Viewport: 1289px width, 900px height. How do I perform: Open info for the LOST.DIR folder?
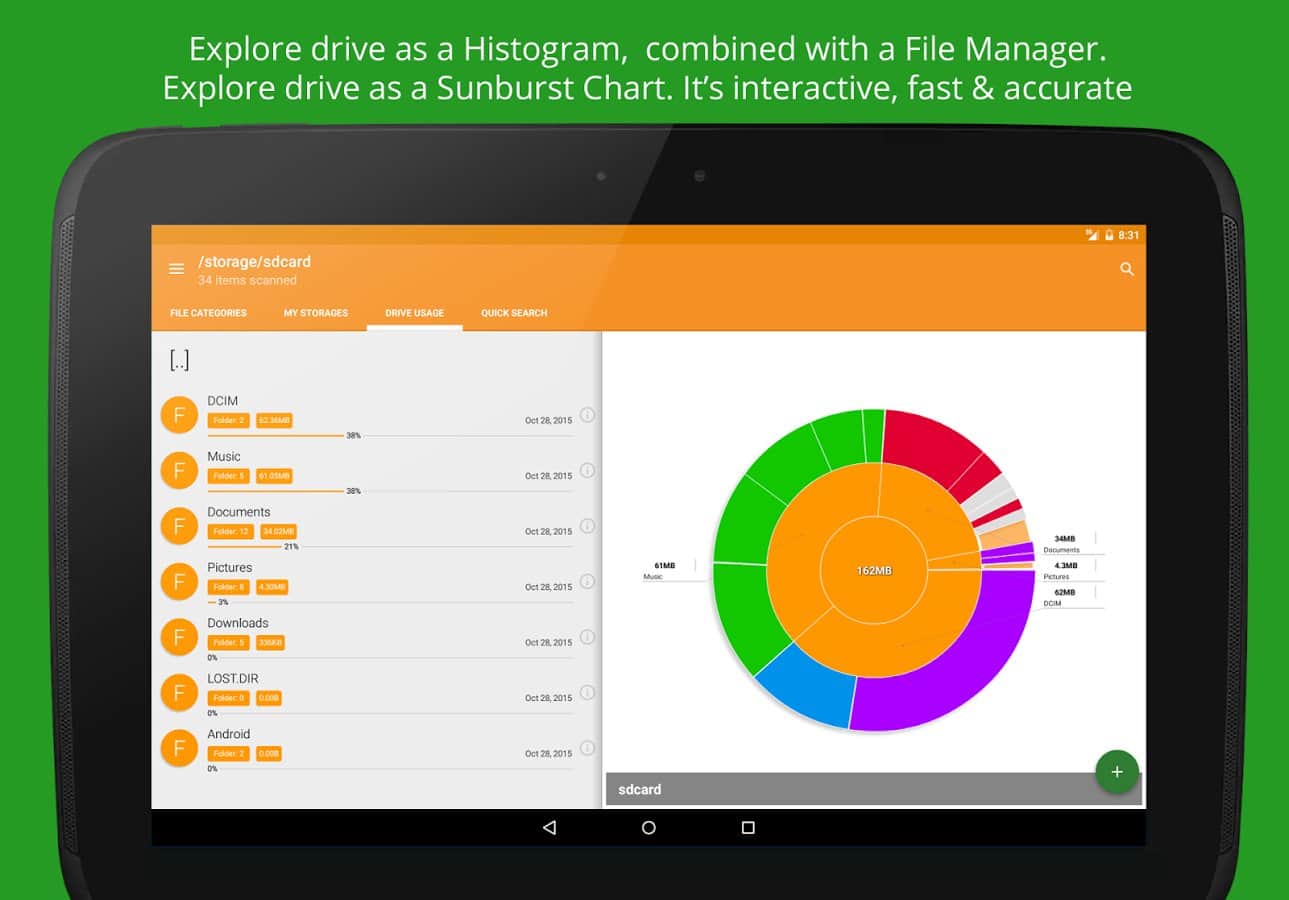[587, 692]
